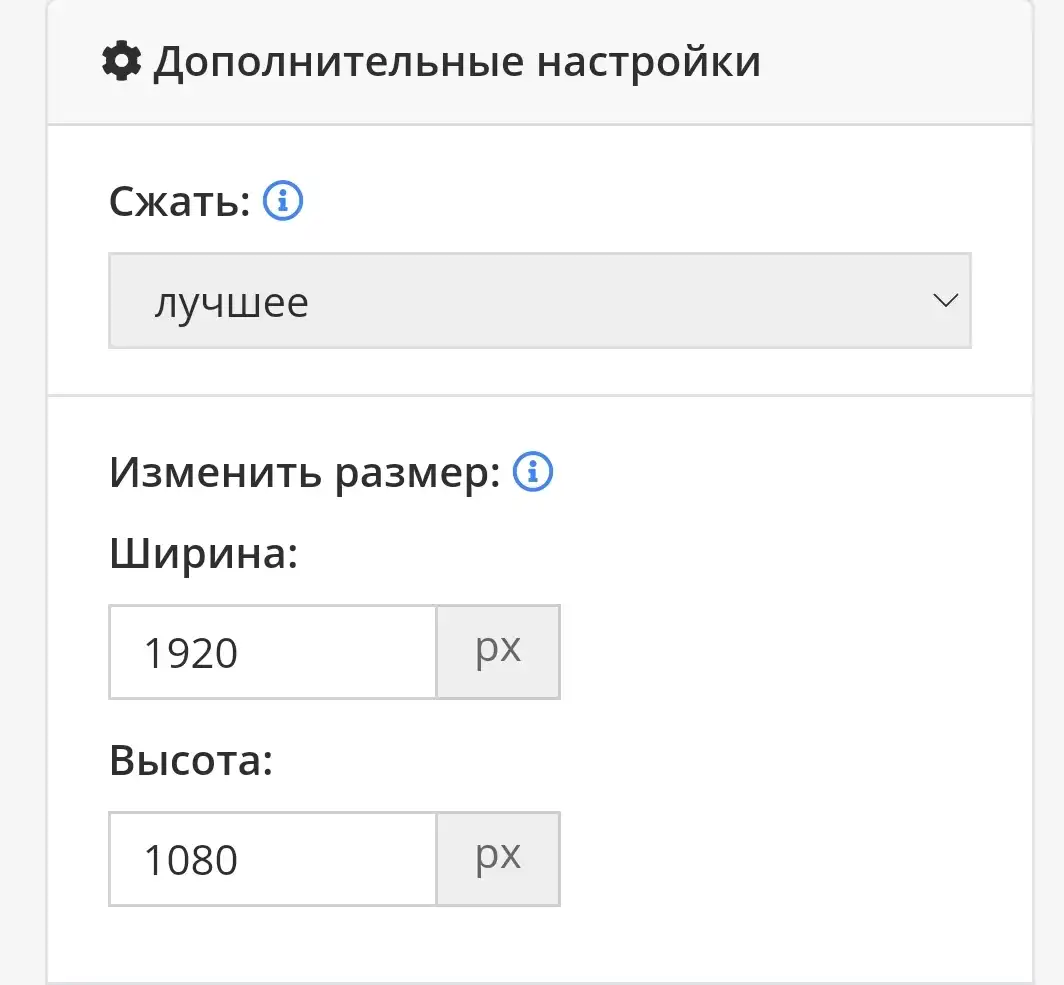Image resolution: width=1064 pixels, height=985 pixels.
Task: Click the Дополнительные настройки header title
Action: (x=457, y=62)
